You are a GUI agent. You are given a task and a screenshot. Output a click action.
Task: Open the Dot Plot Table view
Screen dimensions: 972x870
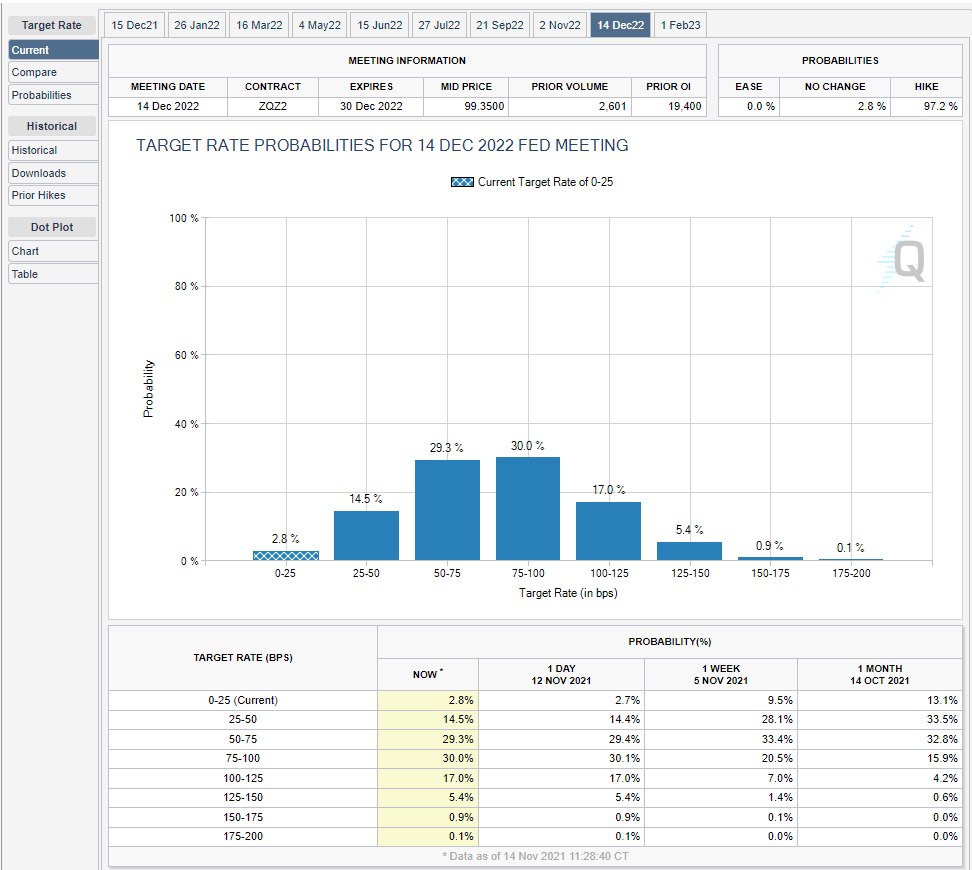(54, 274)
